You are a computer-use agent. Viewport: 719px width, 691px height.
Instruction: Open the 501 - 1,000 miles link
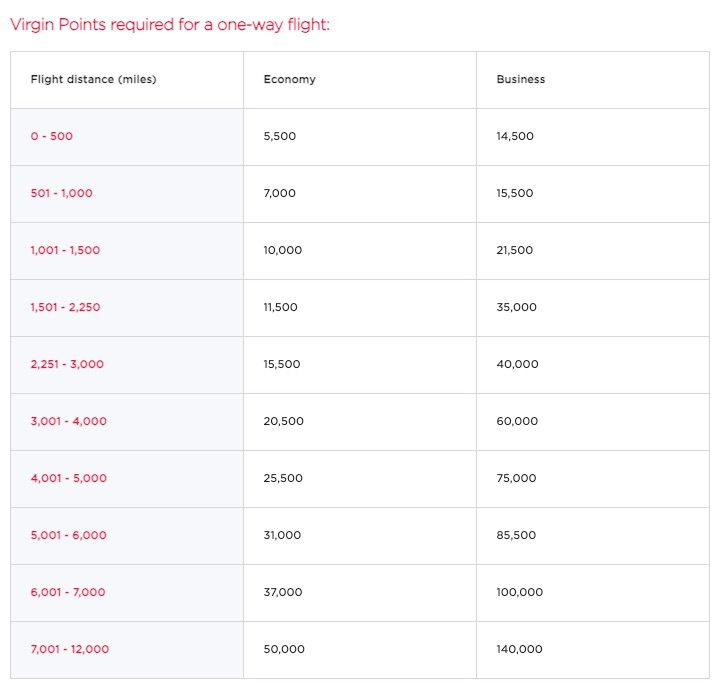(x=61, y=193)
